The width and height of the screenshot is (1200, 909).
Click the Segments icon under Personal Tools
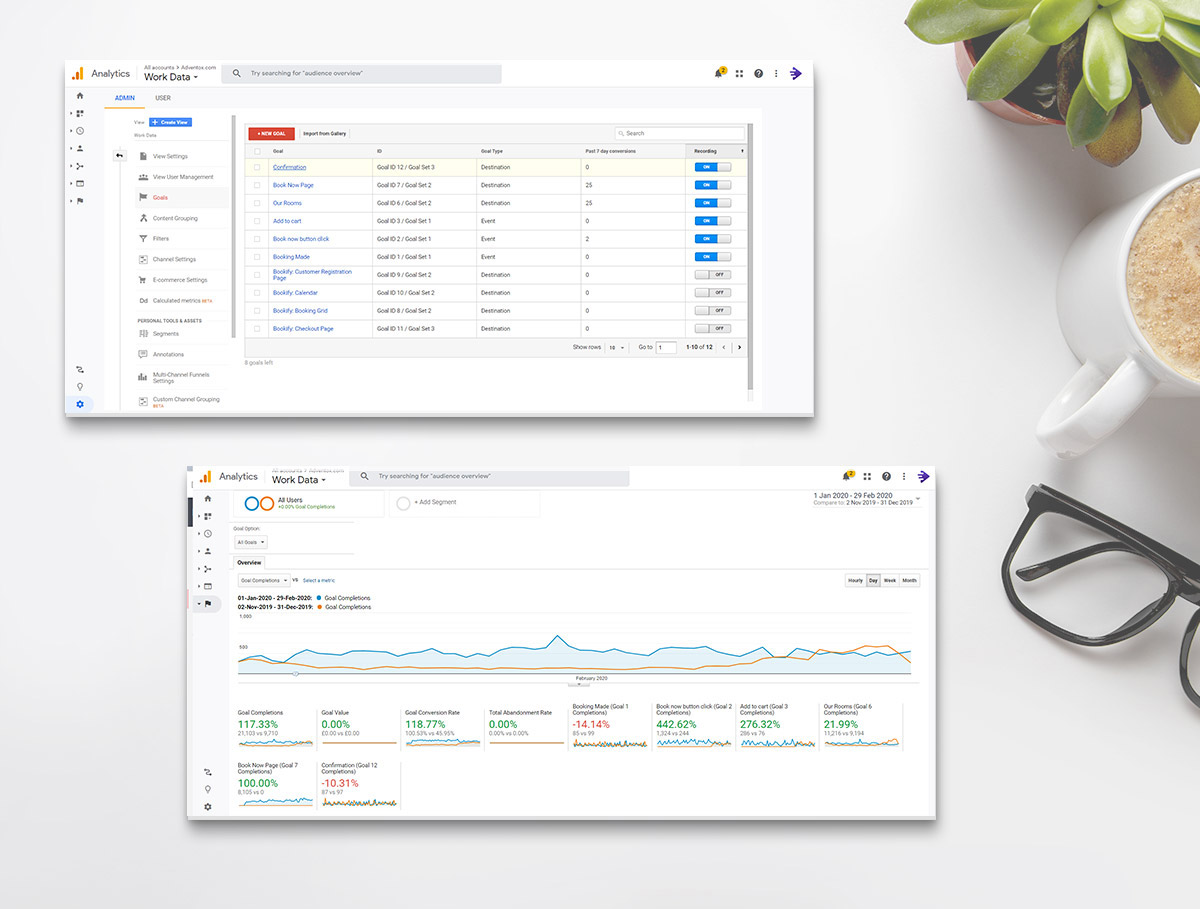pos(145,334)
